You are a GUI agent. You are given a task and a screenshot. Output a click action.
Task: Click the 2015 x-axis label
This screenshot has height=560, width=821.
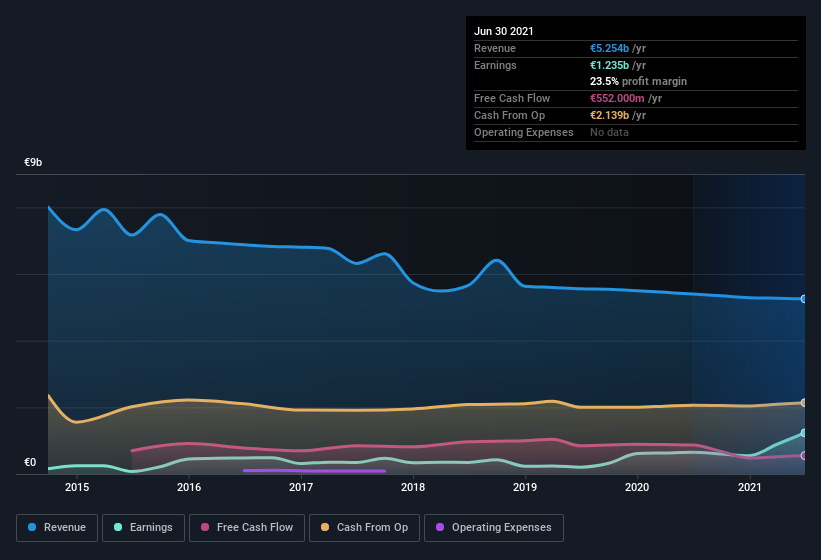(77, 487)
